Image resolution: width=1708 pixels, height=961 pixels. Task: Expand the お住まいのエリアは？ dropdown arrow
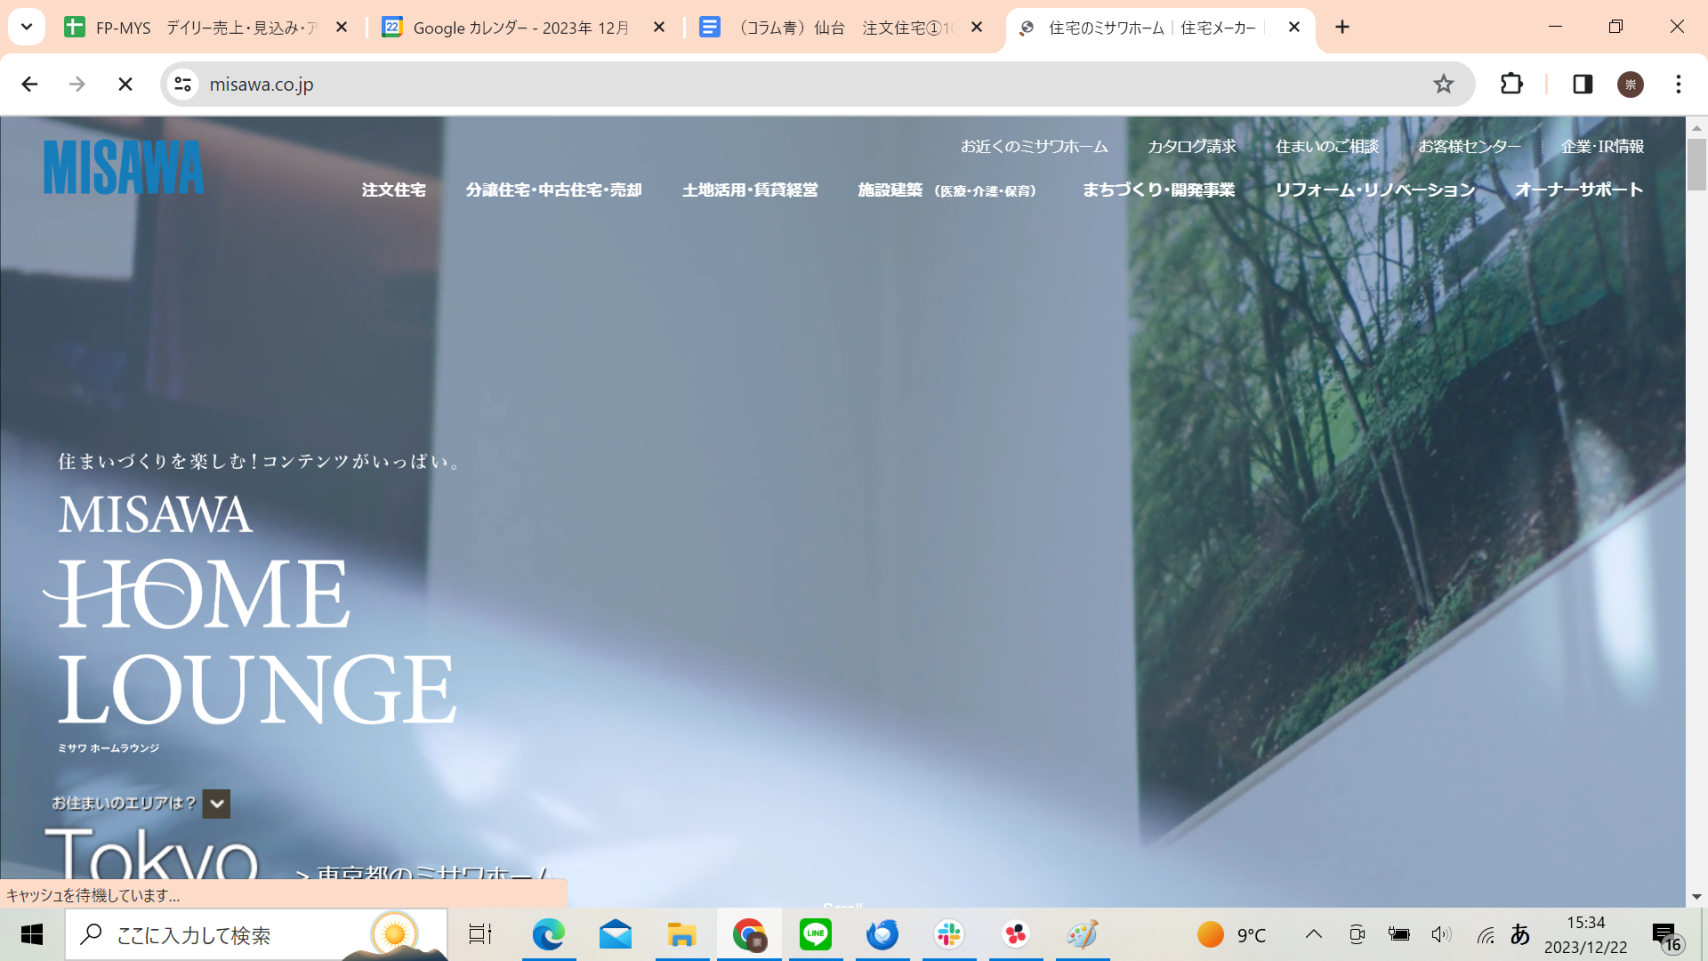point(216,804)
